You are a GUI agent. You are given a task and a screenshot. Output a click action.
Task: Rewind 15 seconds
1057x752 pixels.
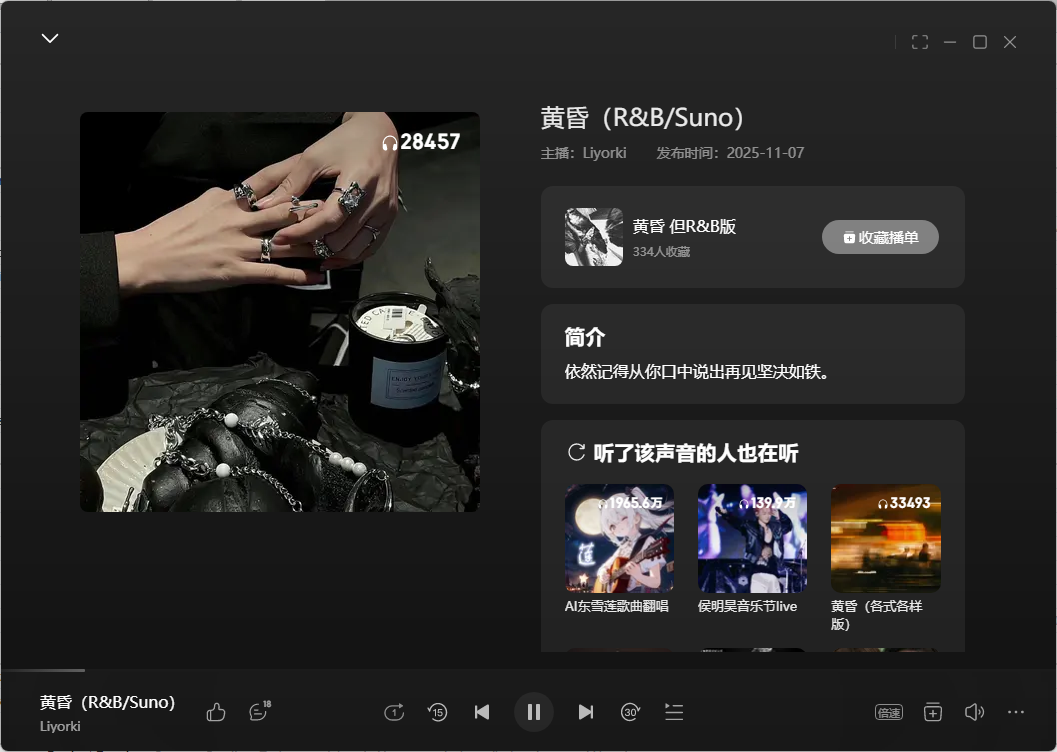(437, 712)
